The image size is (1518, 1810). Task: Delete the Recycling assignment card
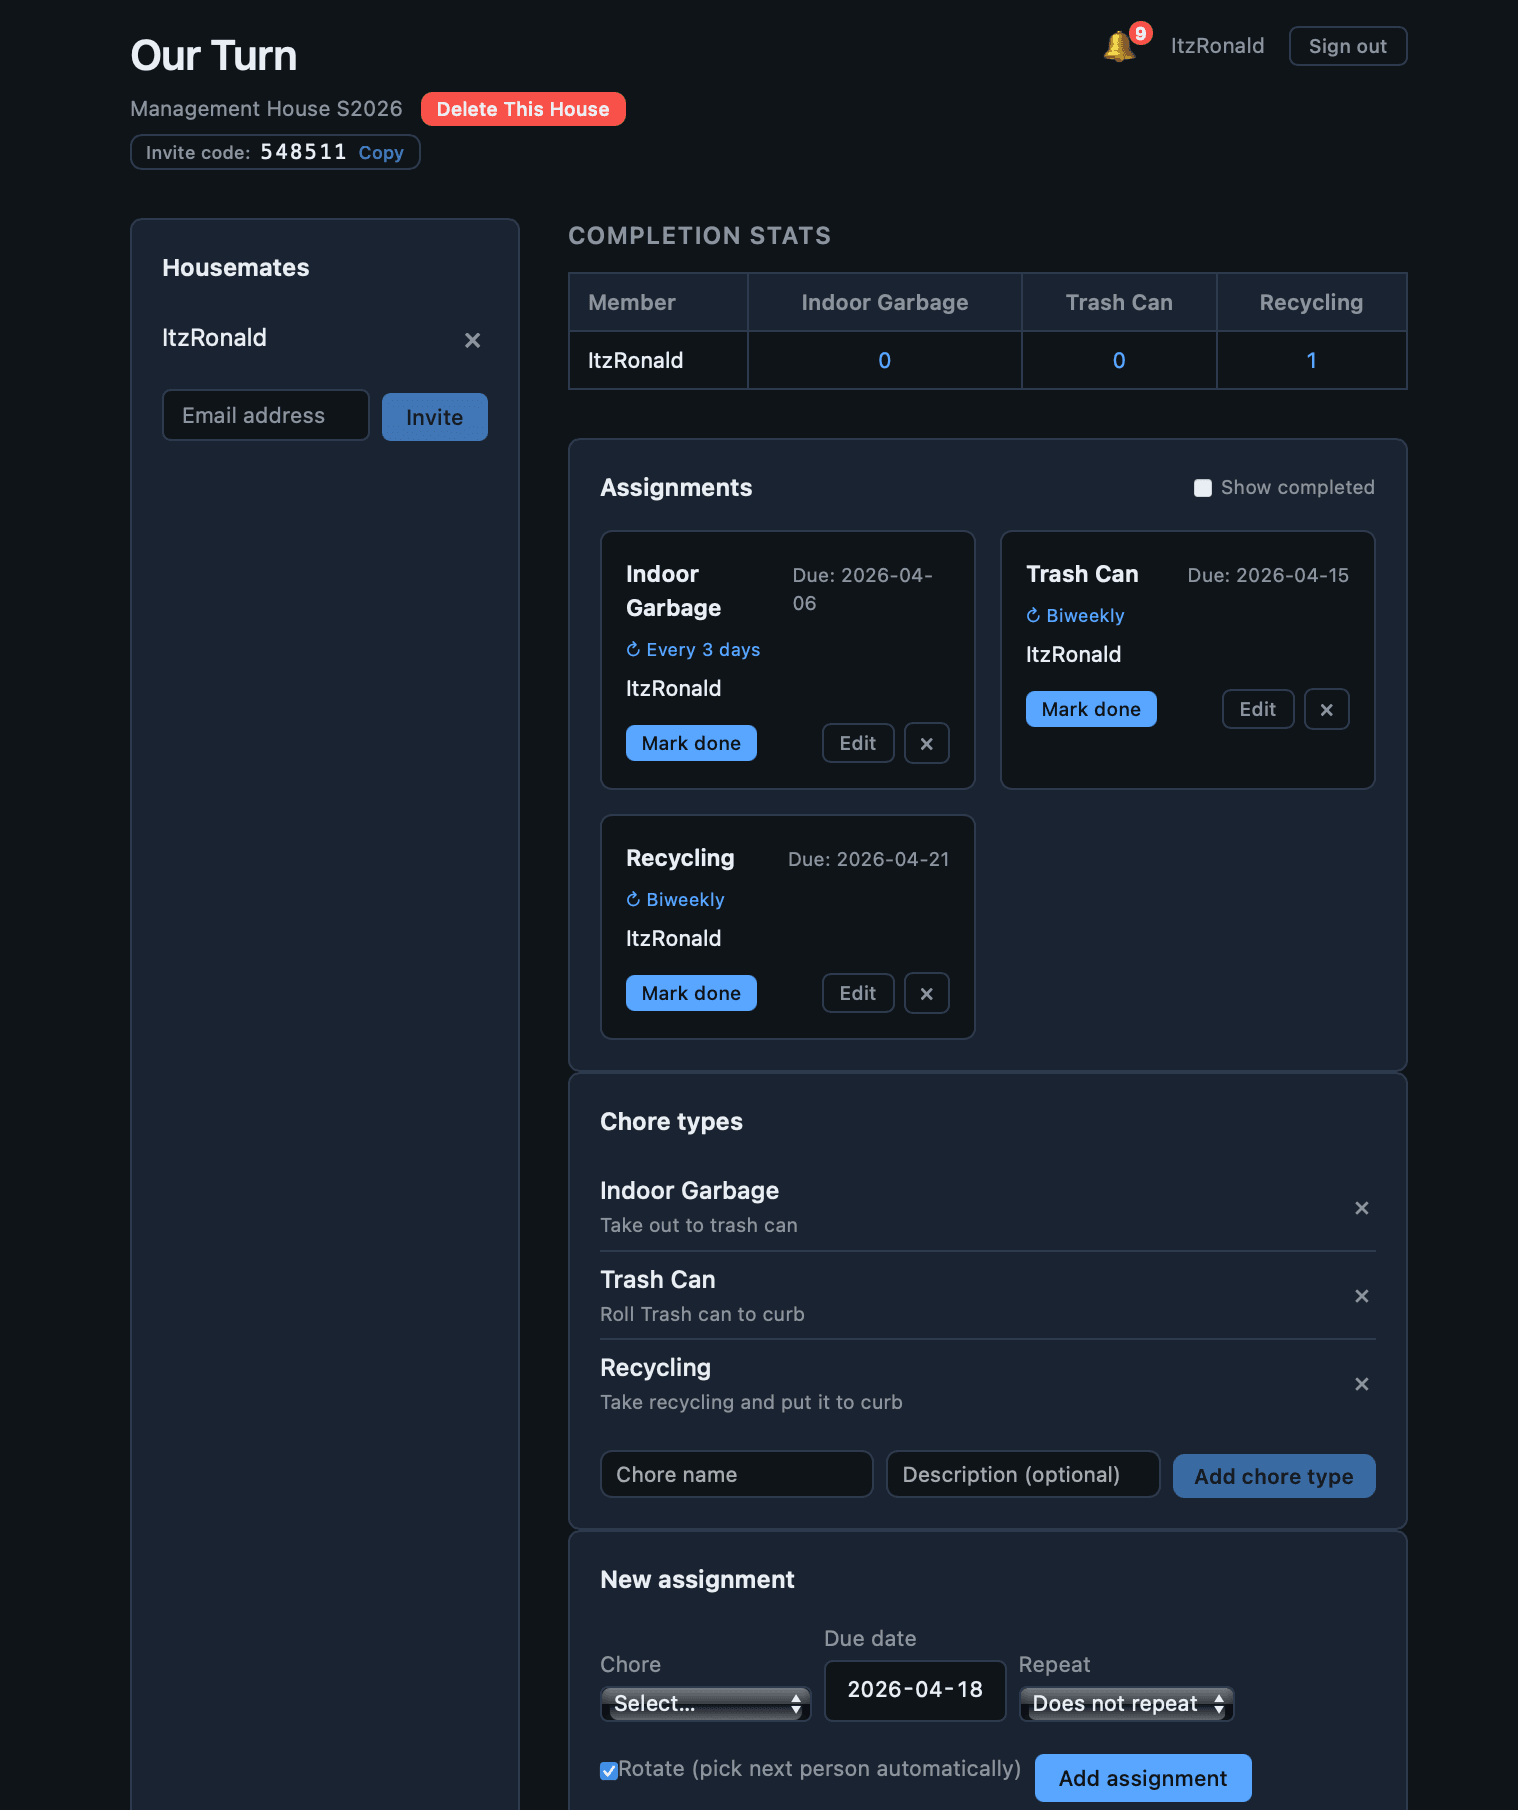pyautogui.click(x=926, y=993)
